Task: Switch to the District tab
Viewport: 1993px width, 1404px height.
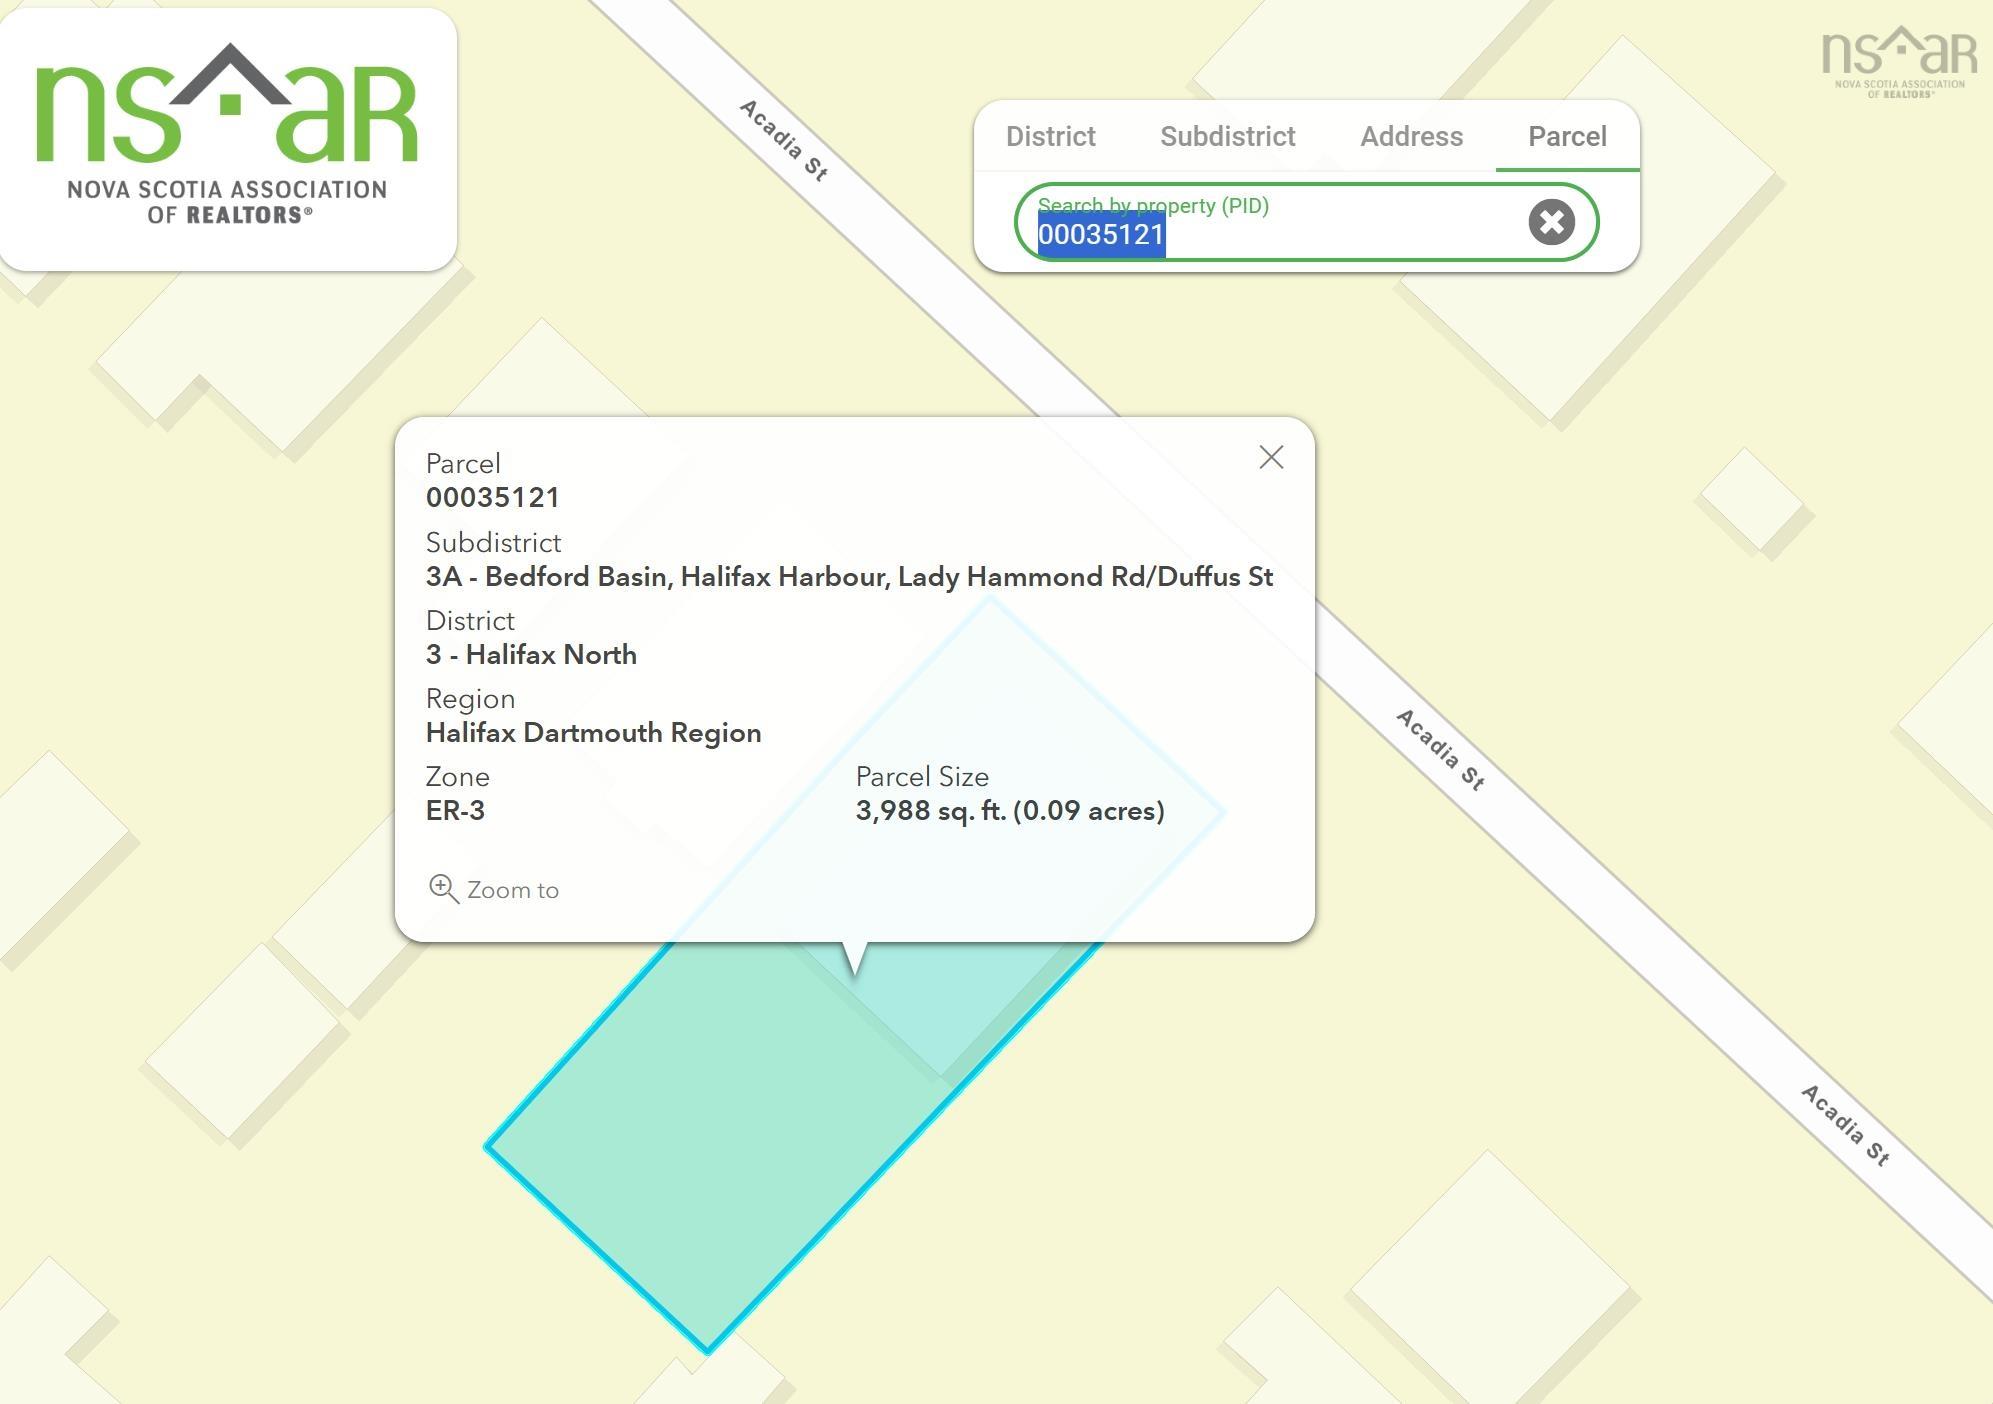Action: pos(1050,136)
